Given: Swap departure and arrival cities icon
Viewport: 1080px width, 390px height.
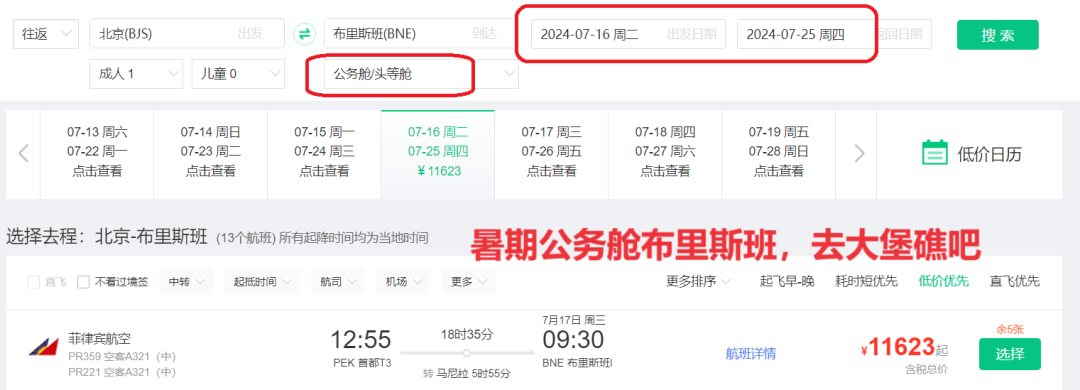Looking at the screenshot, I should (x=304, y=34).
